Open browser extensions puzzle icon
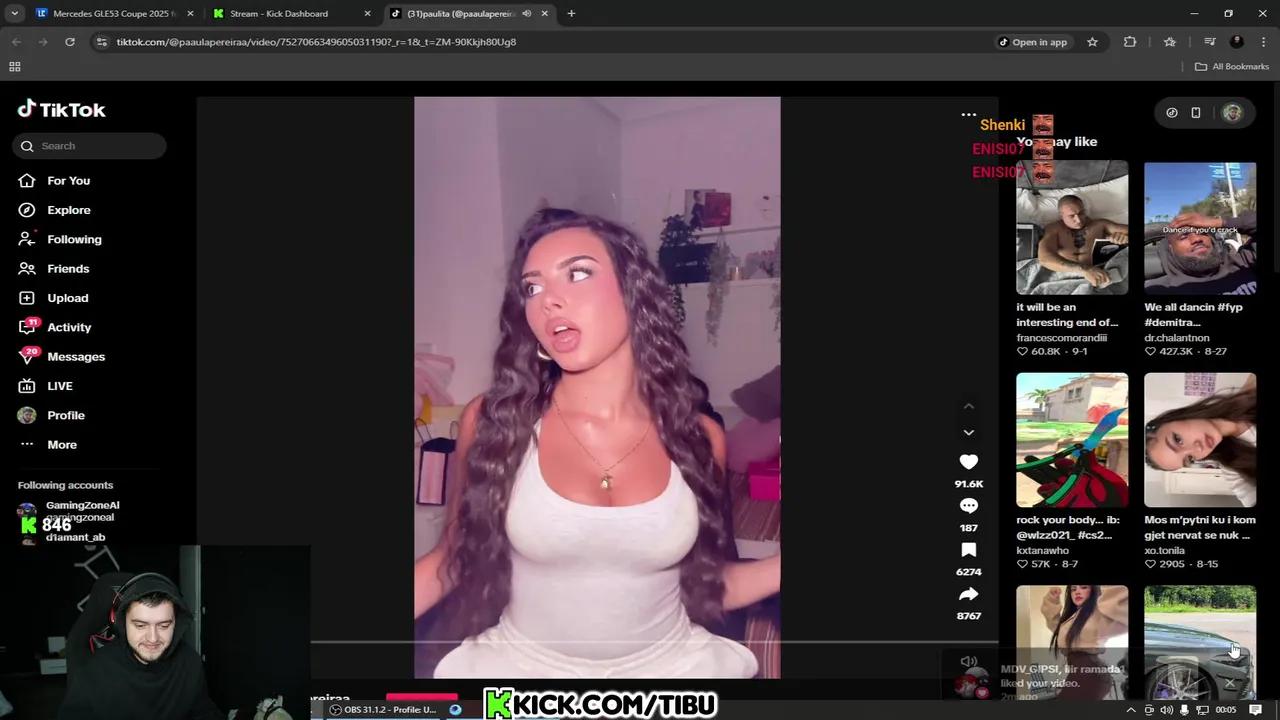This screenshot has height=720, width=1280. pyautogui.click(x=1130, y=42)
